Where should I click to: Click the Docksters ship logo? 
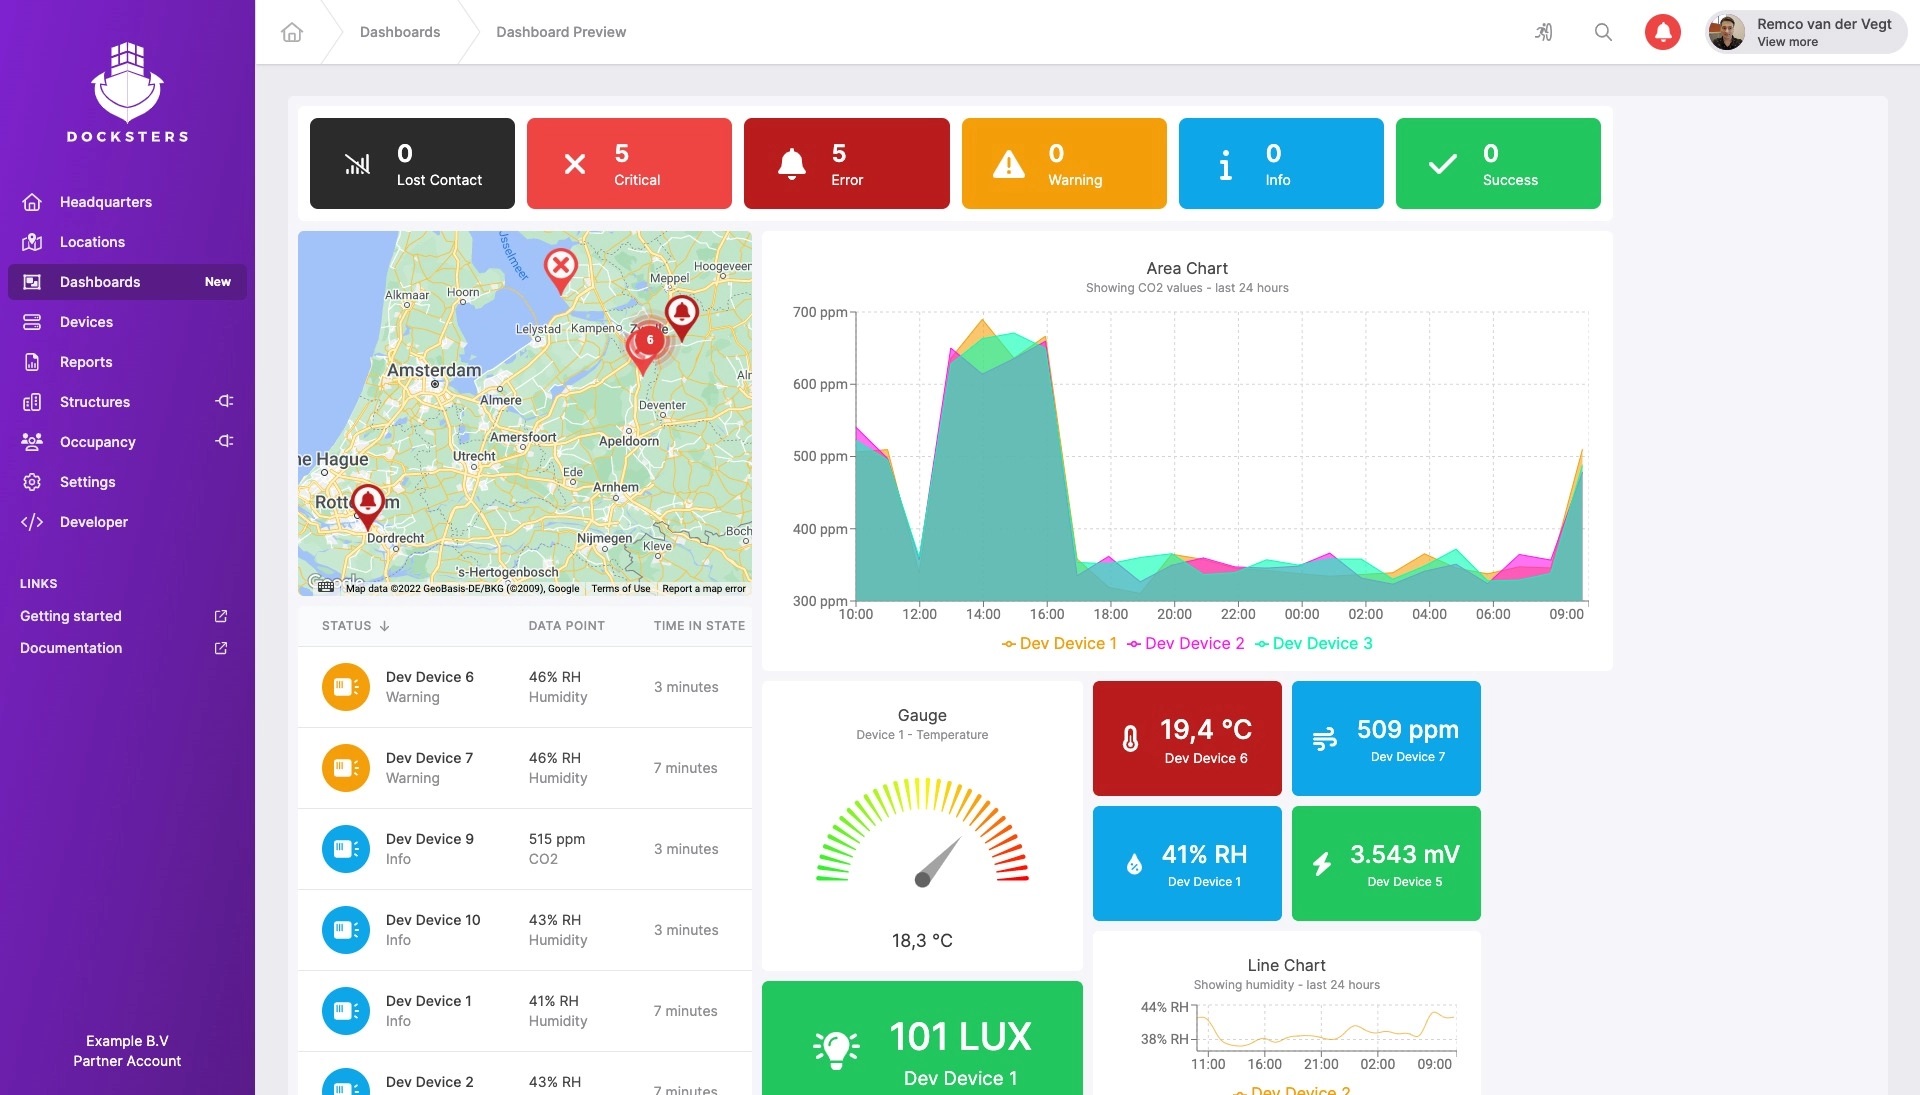[127, 82]
